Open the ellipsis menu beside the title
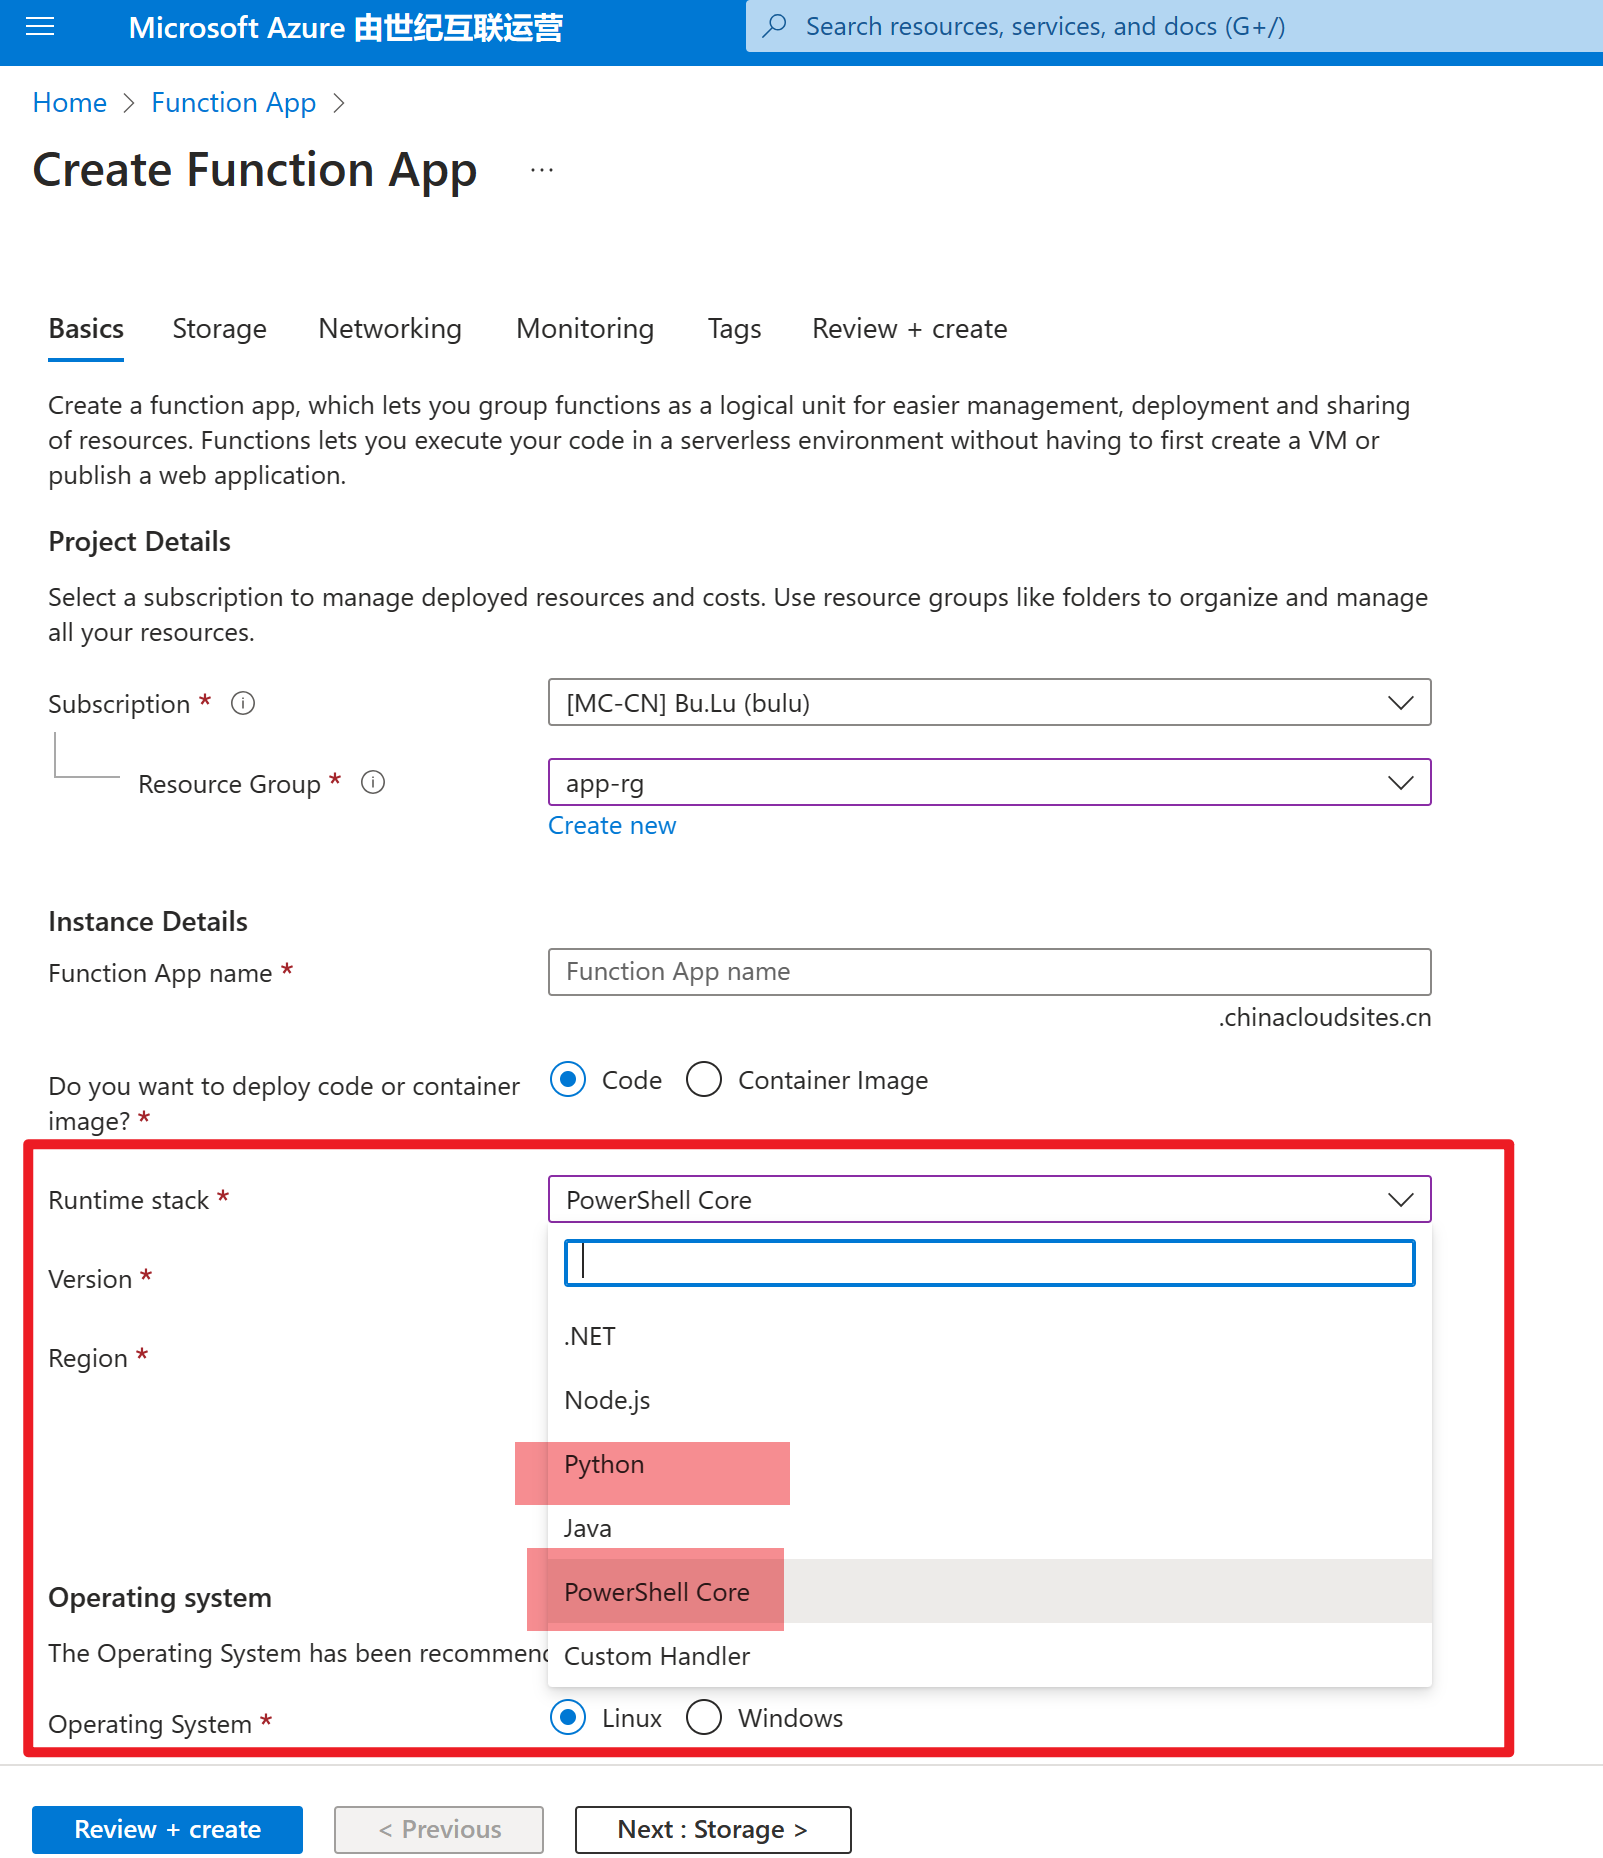The width and height of the screenshot is (1603, 1858). click(x=542, y=170)
